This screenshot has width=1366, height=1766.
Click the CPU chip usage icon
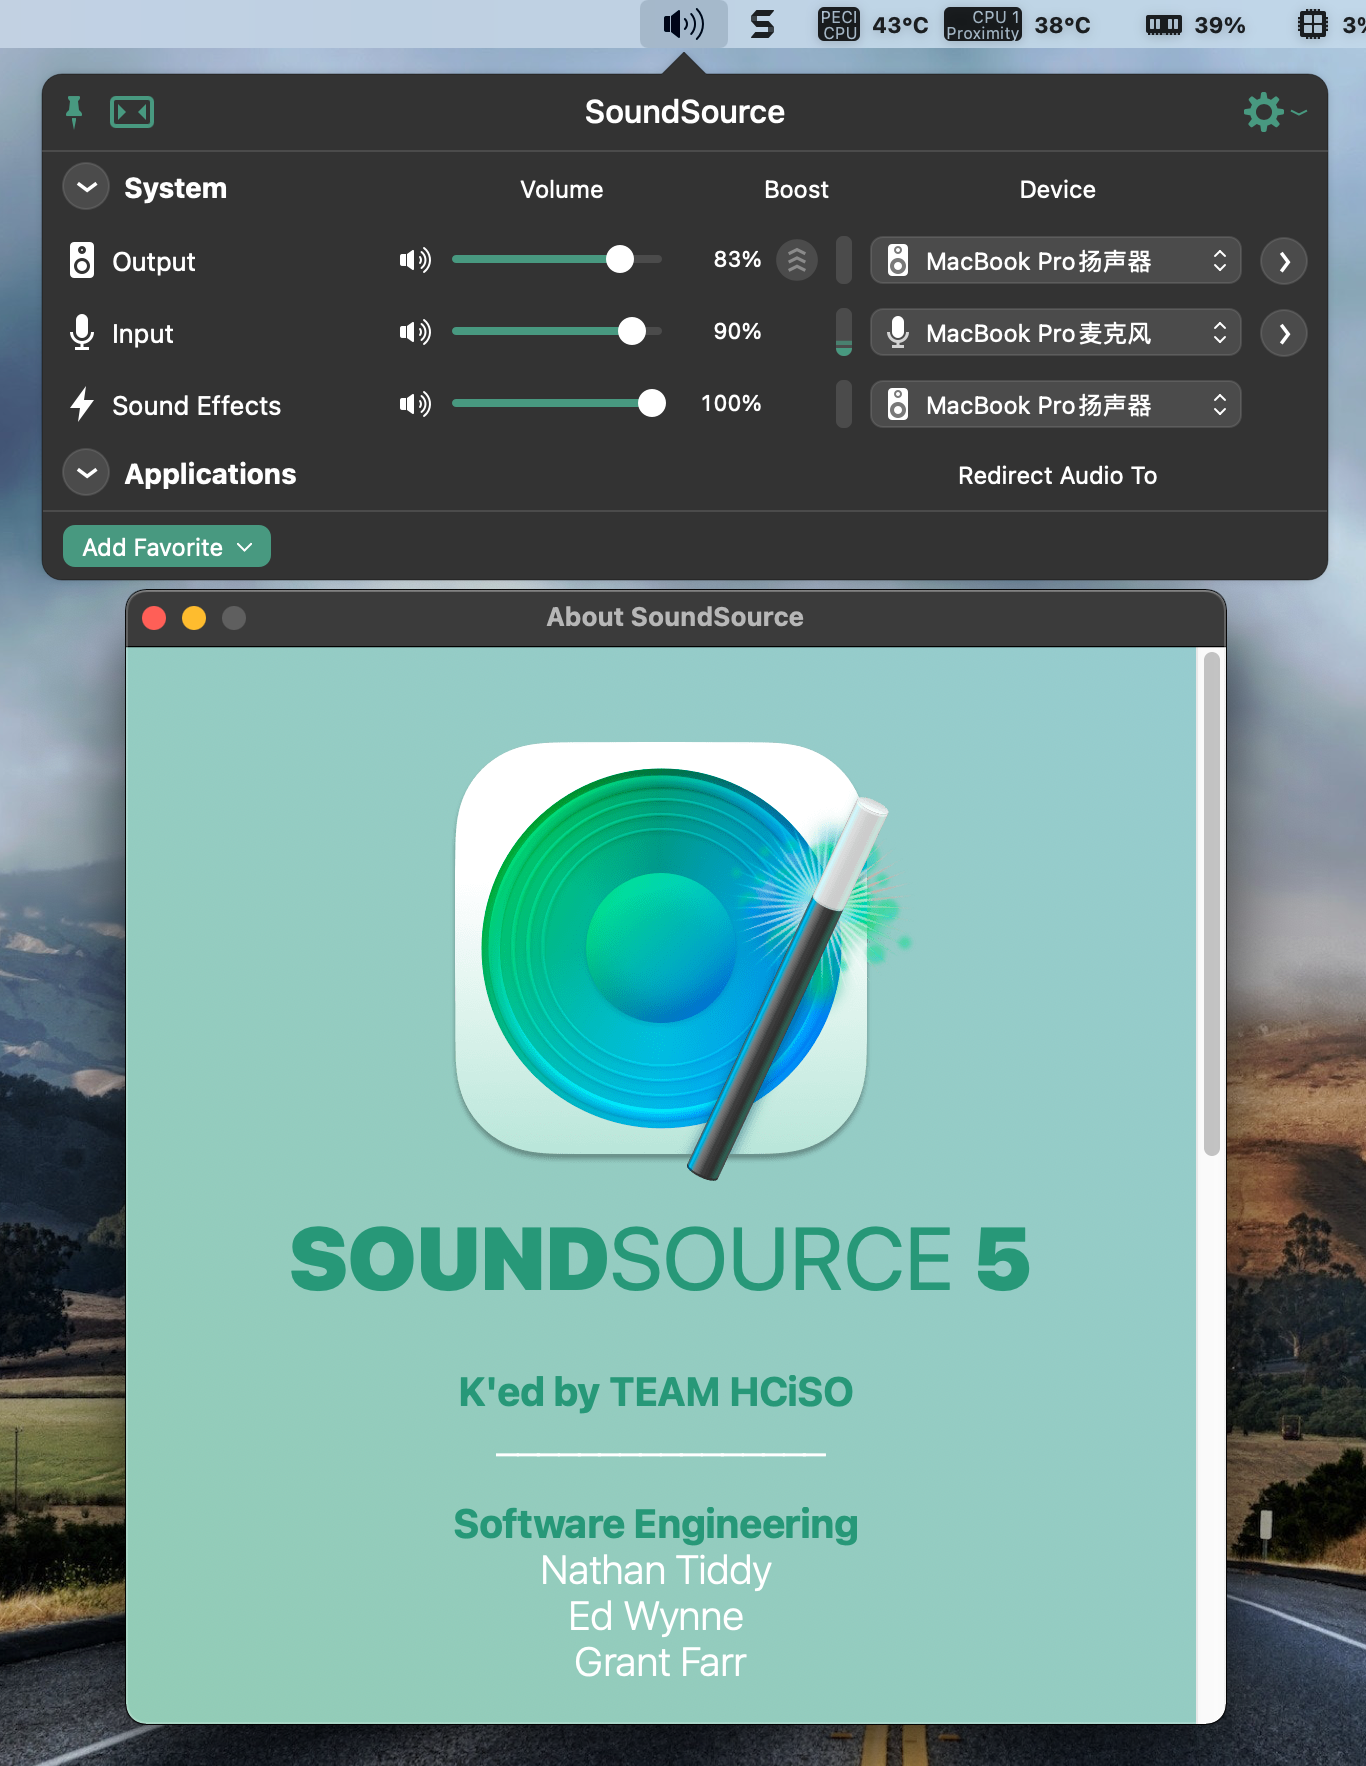click(1312, 24)
